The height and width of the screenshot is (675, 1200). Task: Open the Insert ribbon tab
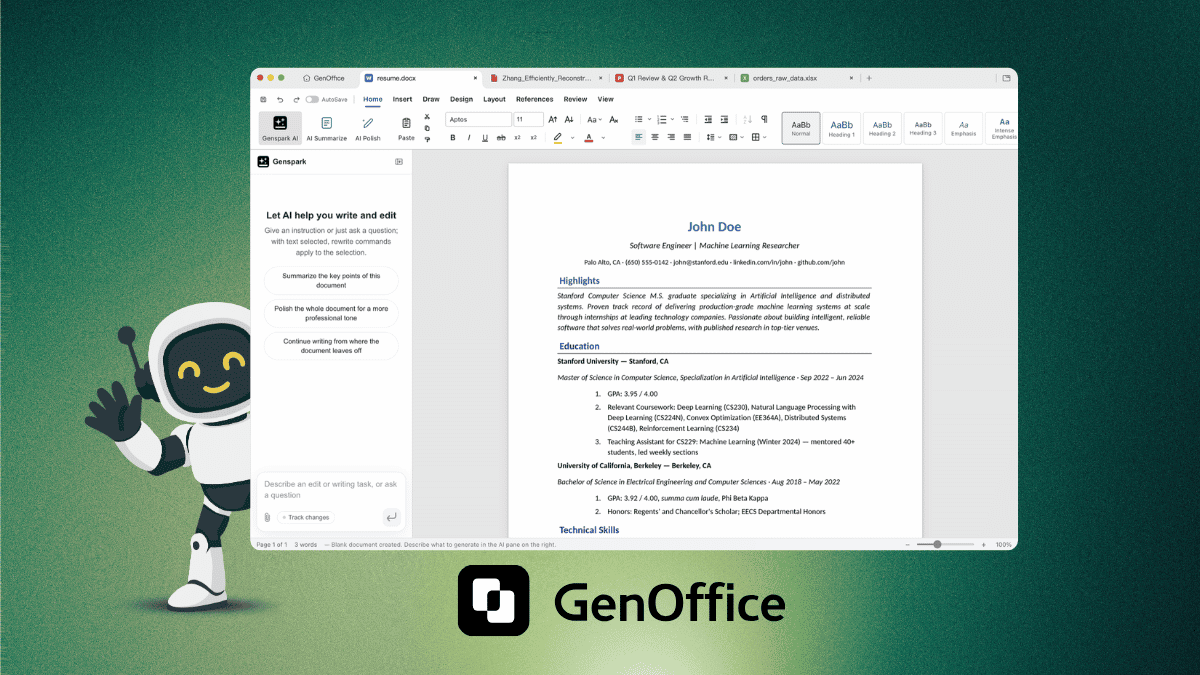[402, 99]
